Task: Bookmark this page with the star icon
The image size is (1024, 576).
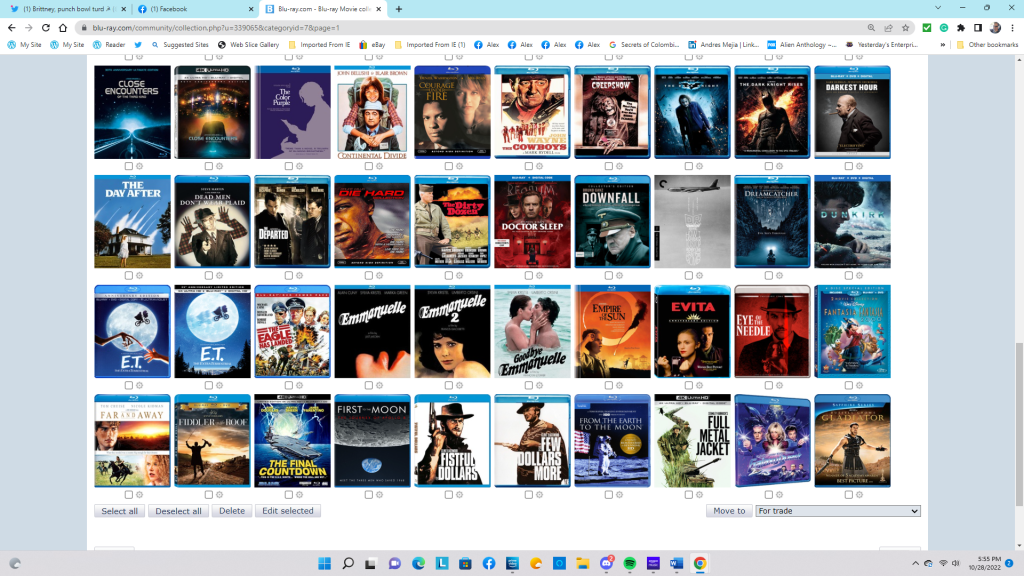Action: pyautogui.click(x=905, y=28)
